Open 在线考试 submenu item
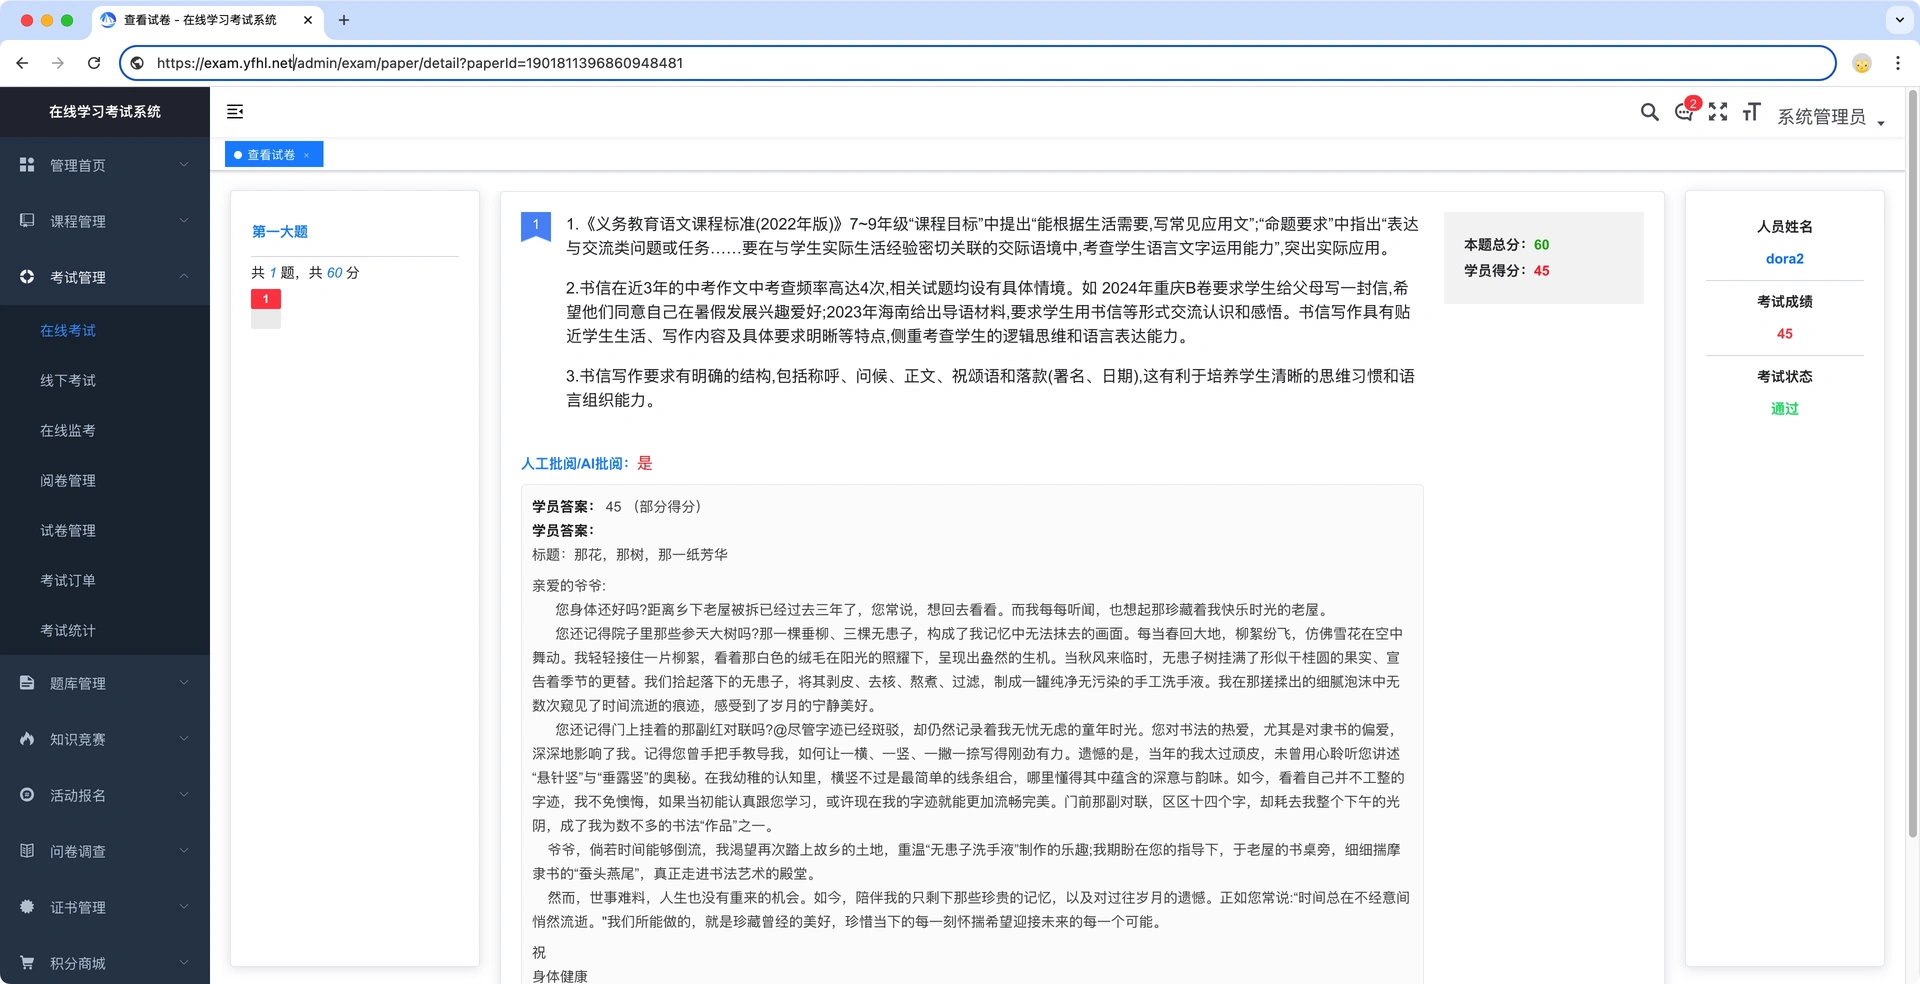 [105, 331]
